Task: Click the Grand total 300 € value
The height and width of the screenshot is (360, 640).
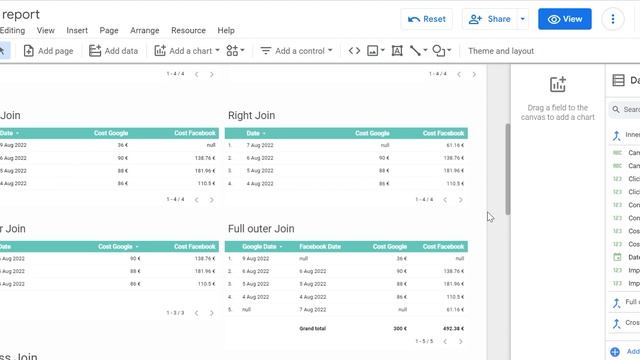Action: (400, 329)
